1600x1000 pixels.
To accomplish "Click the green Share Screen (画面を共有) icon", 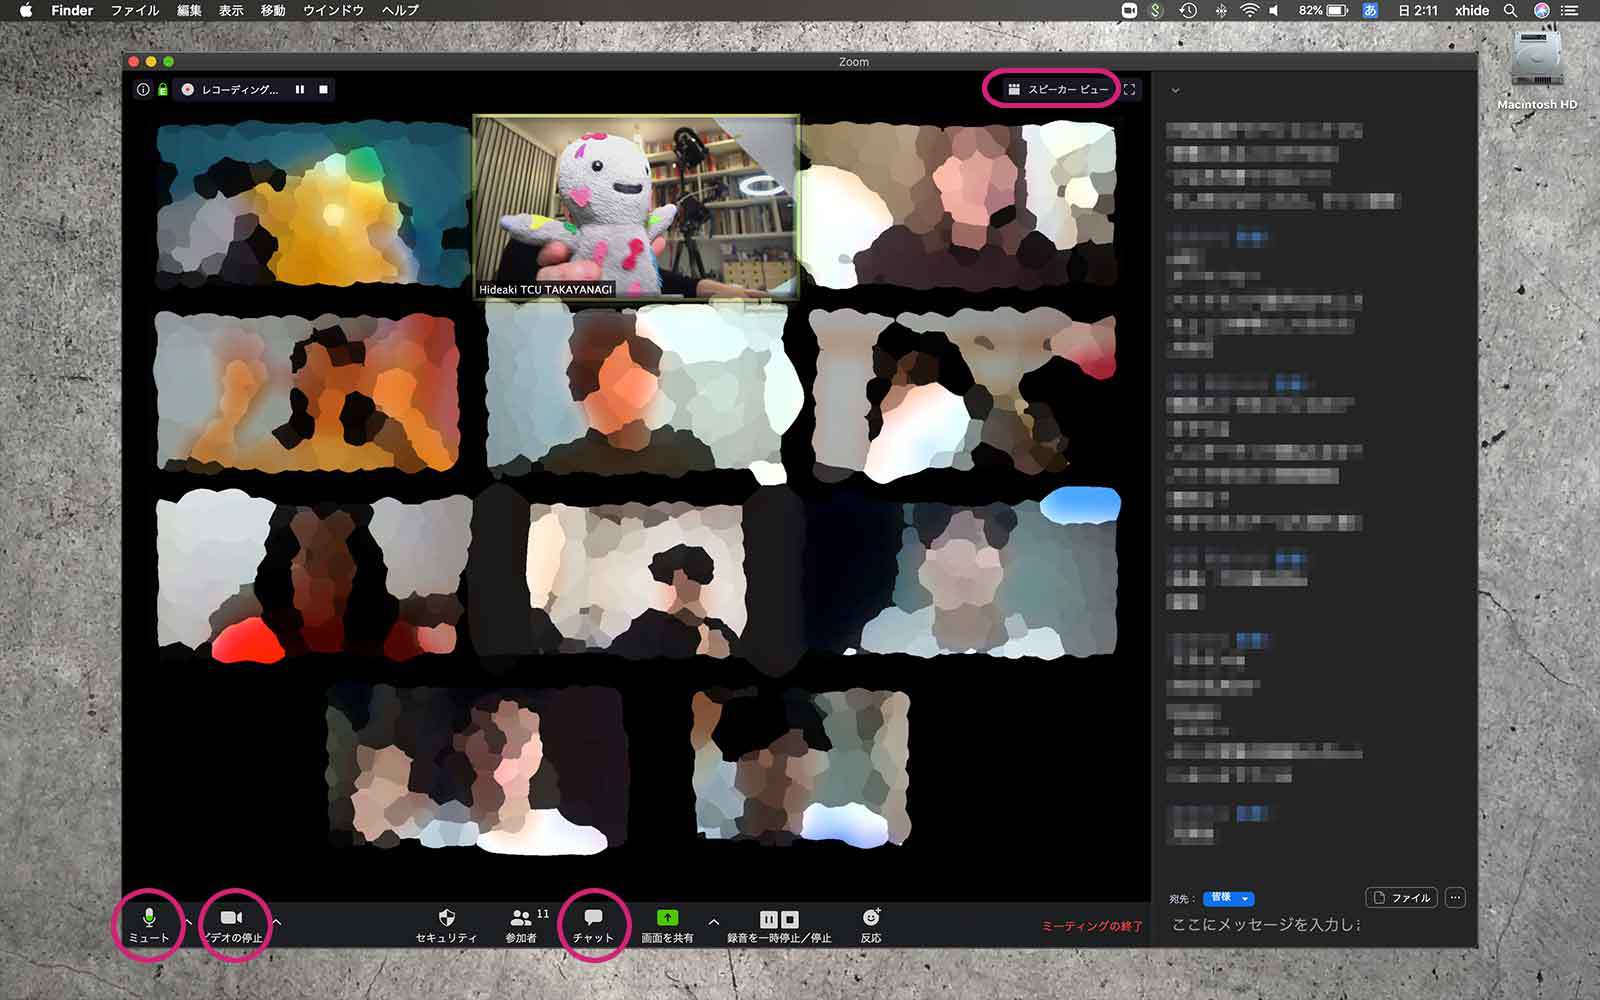I will pyautogui.click(x=667, y=918).
